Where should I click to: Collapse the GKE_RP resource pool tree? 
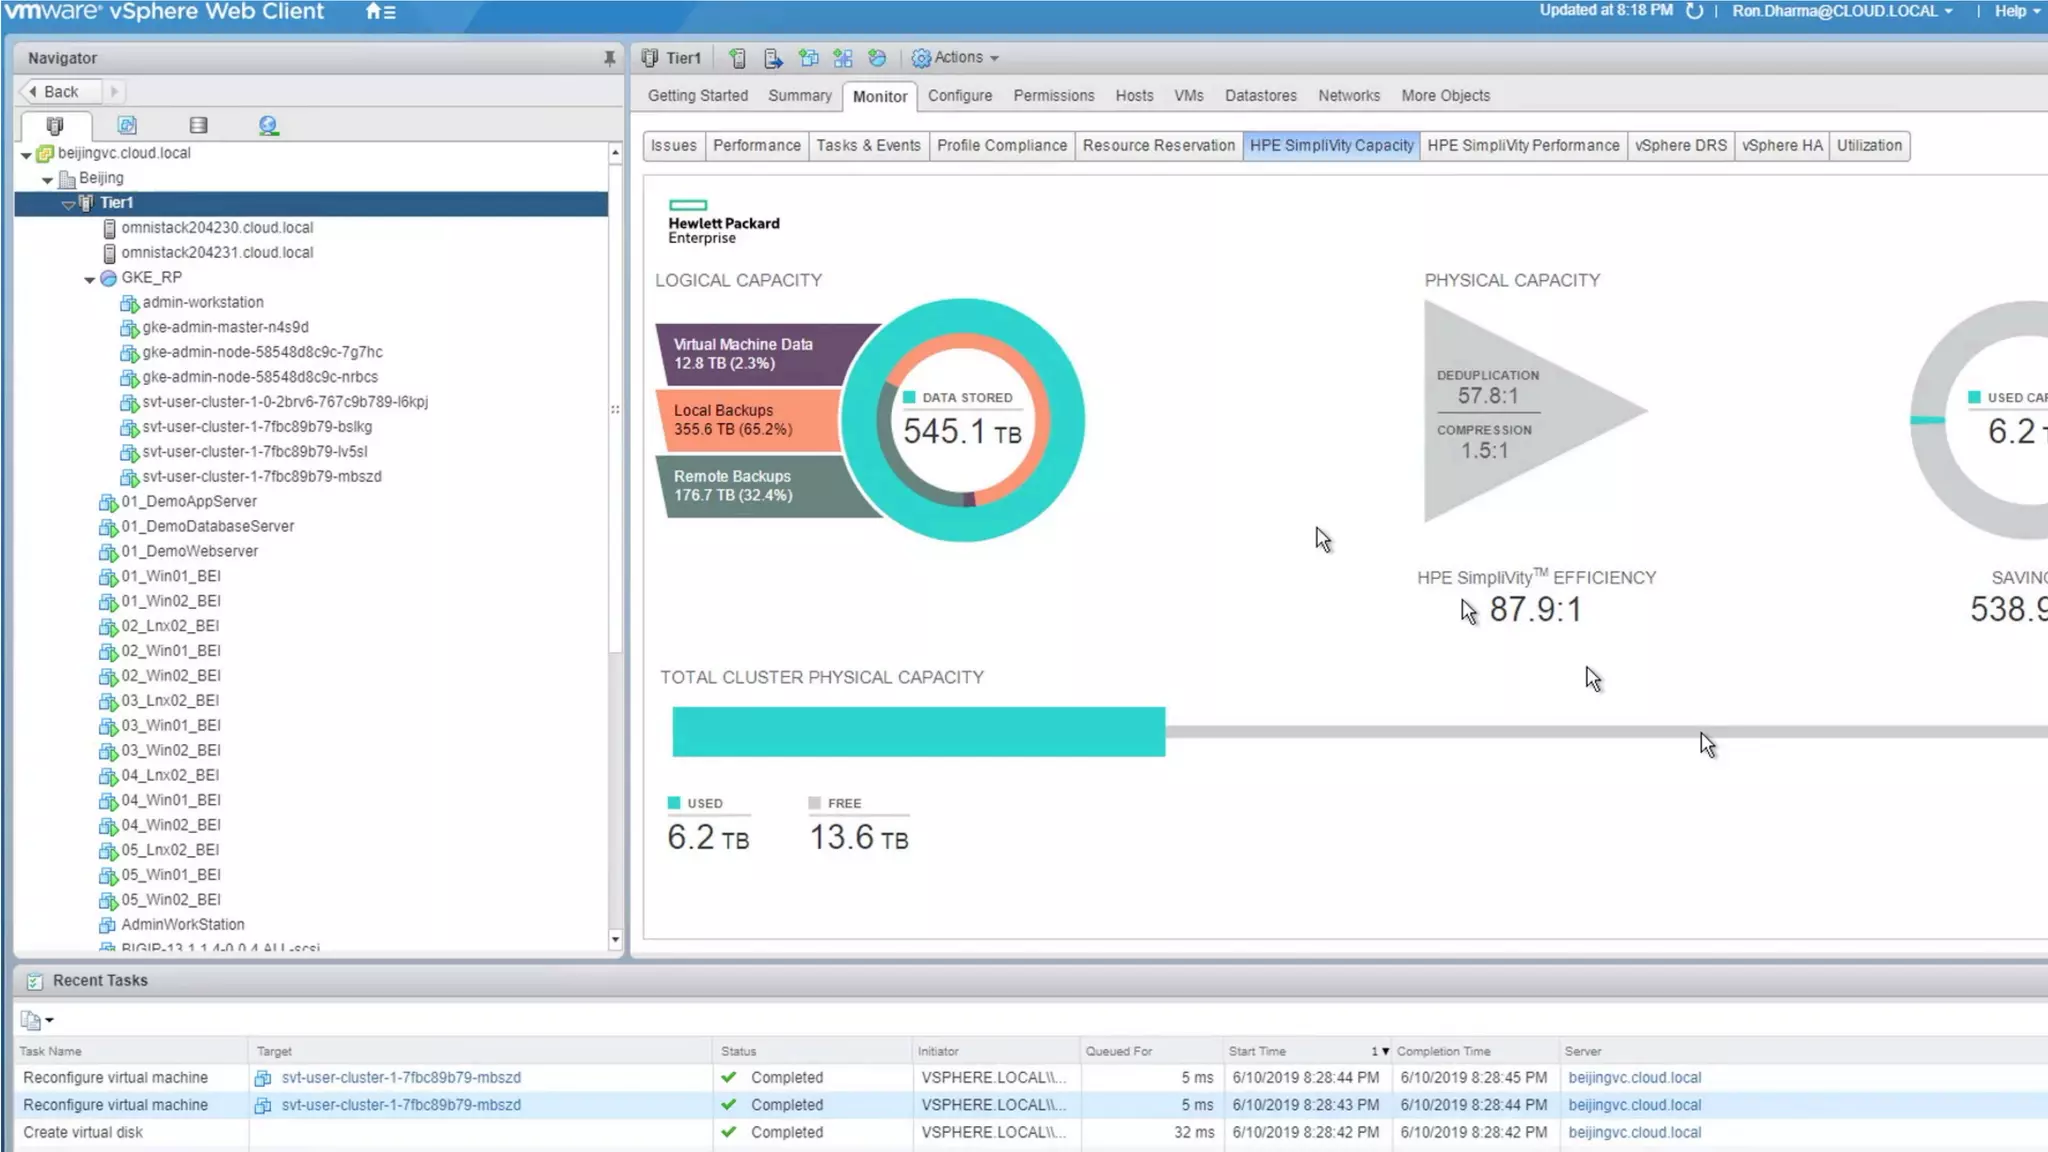pos(90,279)
